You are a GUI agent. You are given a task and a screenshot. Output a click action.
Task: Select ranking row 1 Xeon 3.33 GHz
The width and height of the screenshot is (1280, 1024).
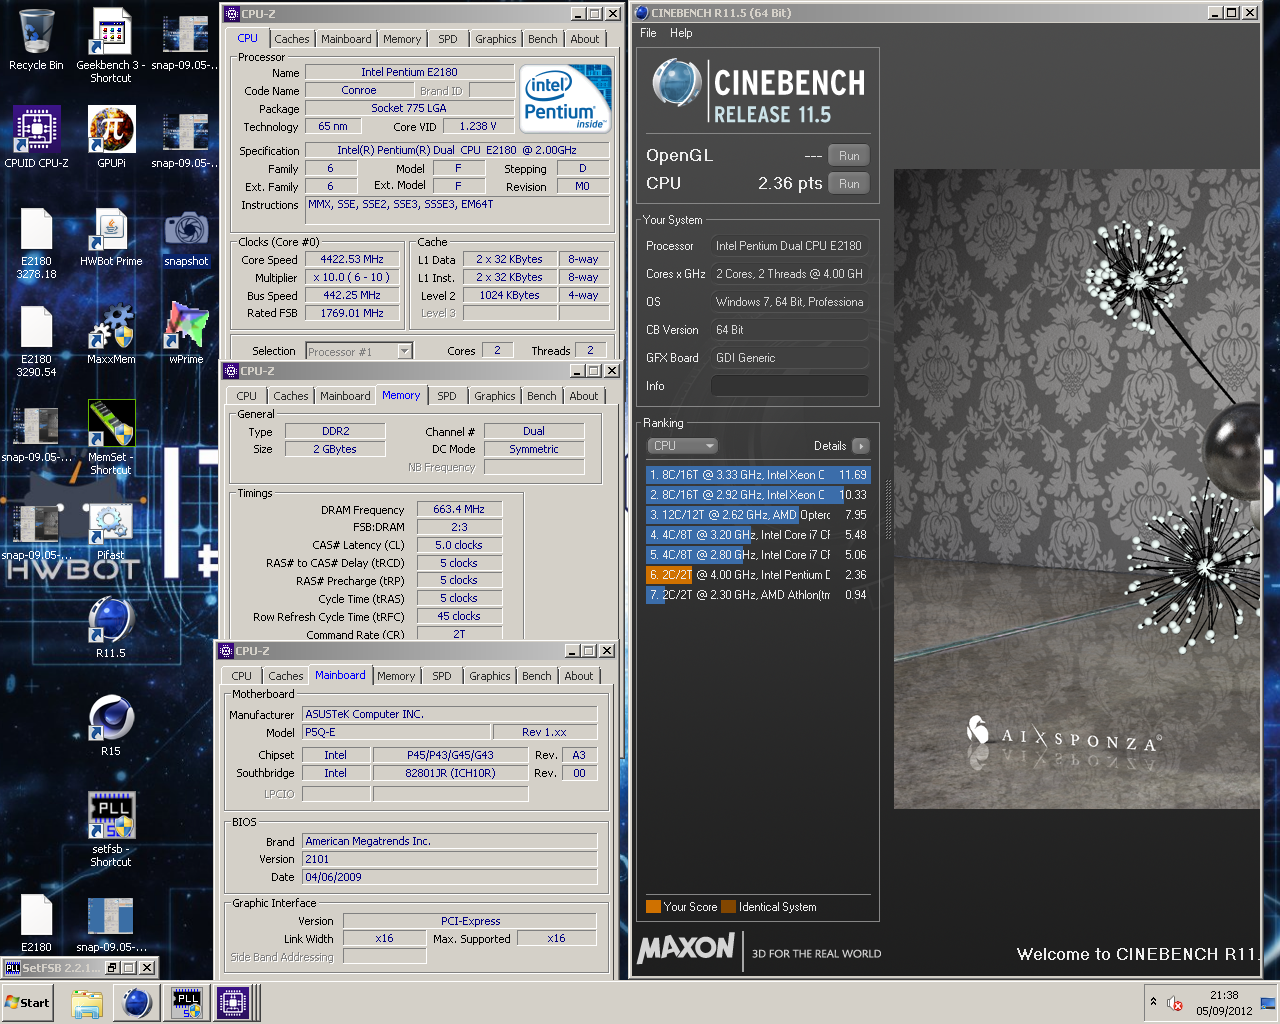(x=758, y=475)
